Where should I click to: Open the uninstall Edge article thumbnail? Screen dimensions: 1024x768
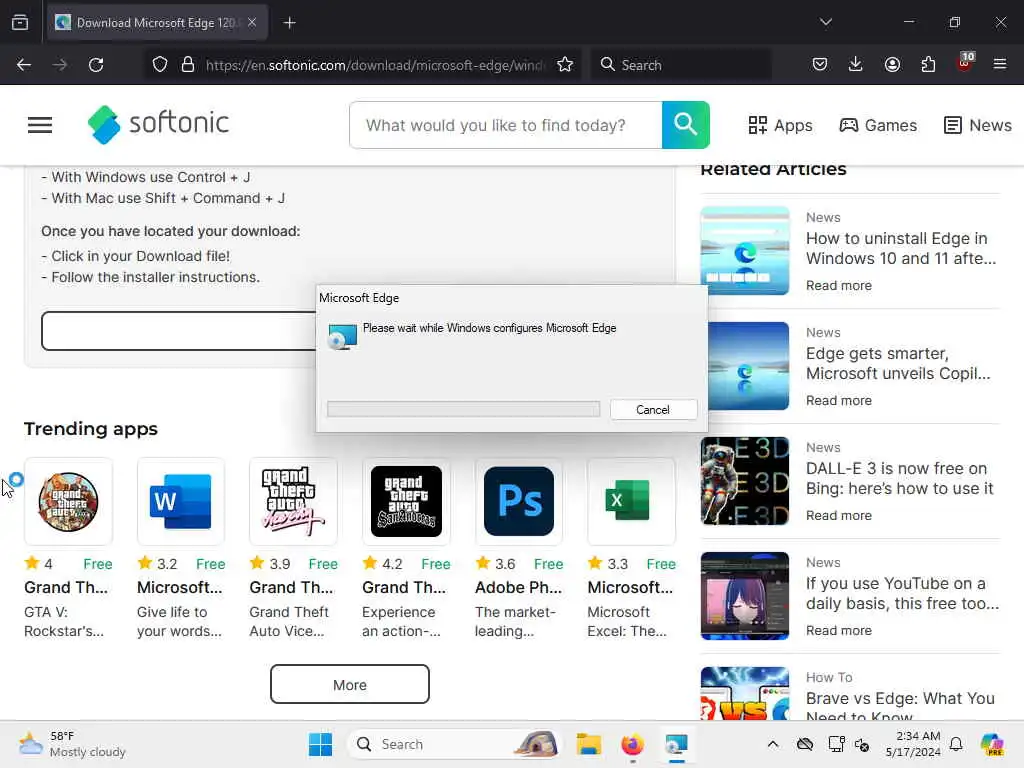click(745, 251)
